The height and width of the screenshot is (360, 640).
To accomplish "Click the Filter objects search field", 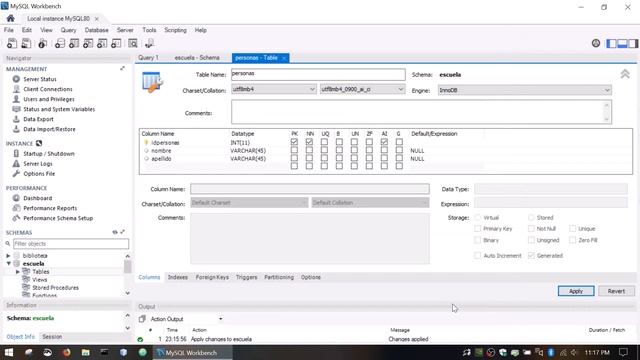I will pos(71,244).
